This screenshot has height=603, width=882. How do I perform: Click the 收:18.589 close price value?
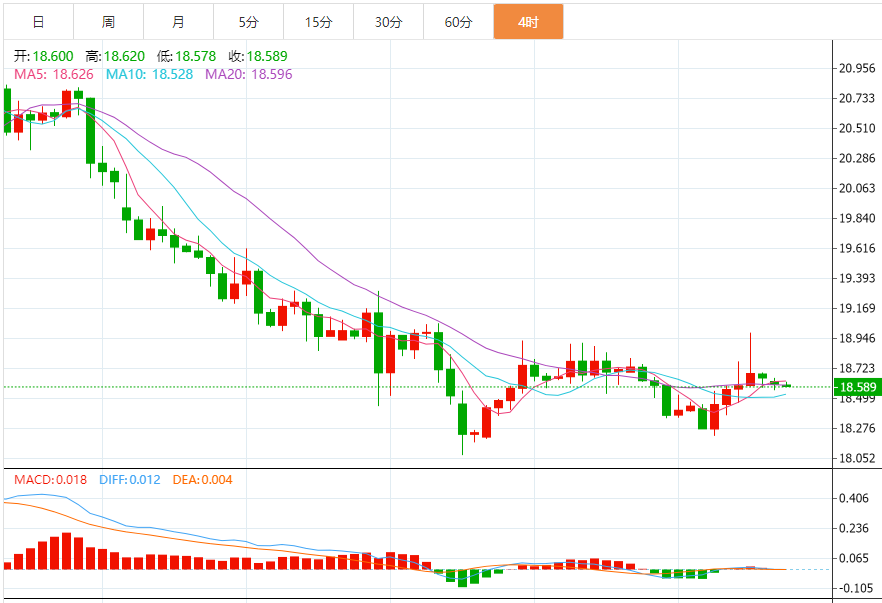pos(258,56)
